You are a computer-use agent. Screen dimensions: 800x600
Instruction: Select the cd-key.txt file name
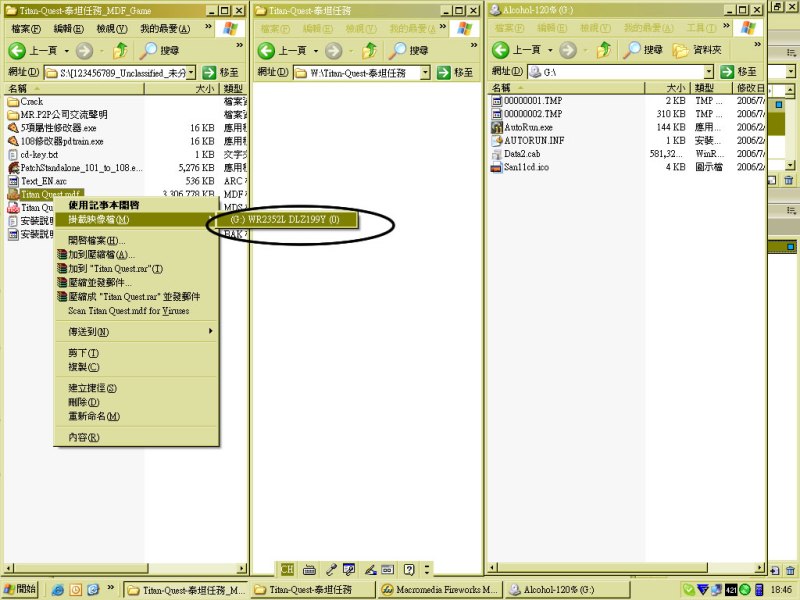click(39, 155)
